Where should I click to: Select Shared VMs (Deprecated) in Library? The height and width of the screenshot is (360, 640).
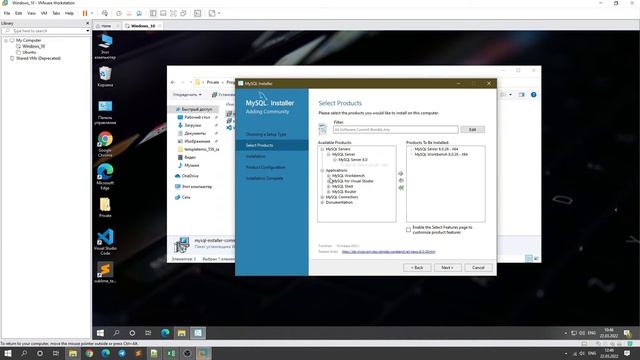(38, 58)
